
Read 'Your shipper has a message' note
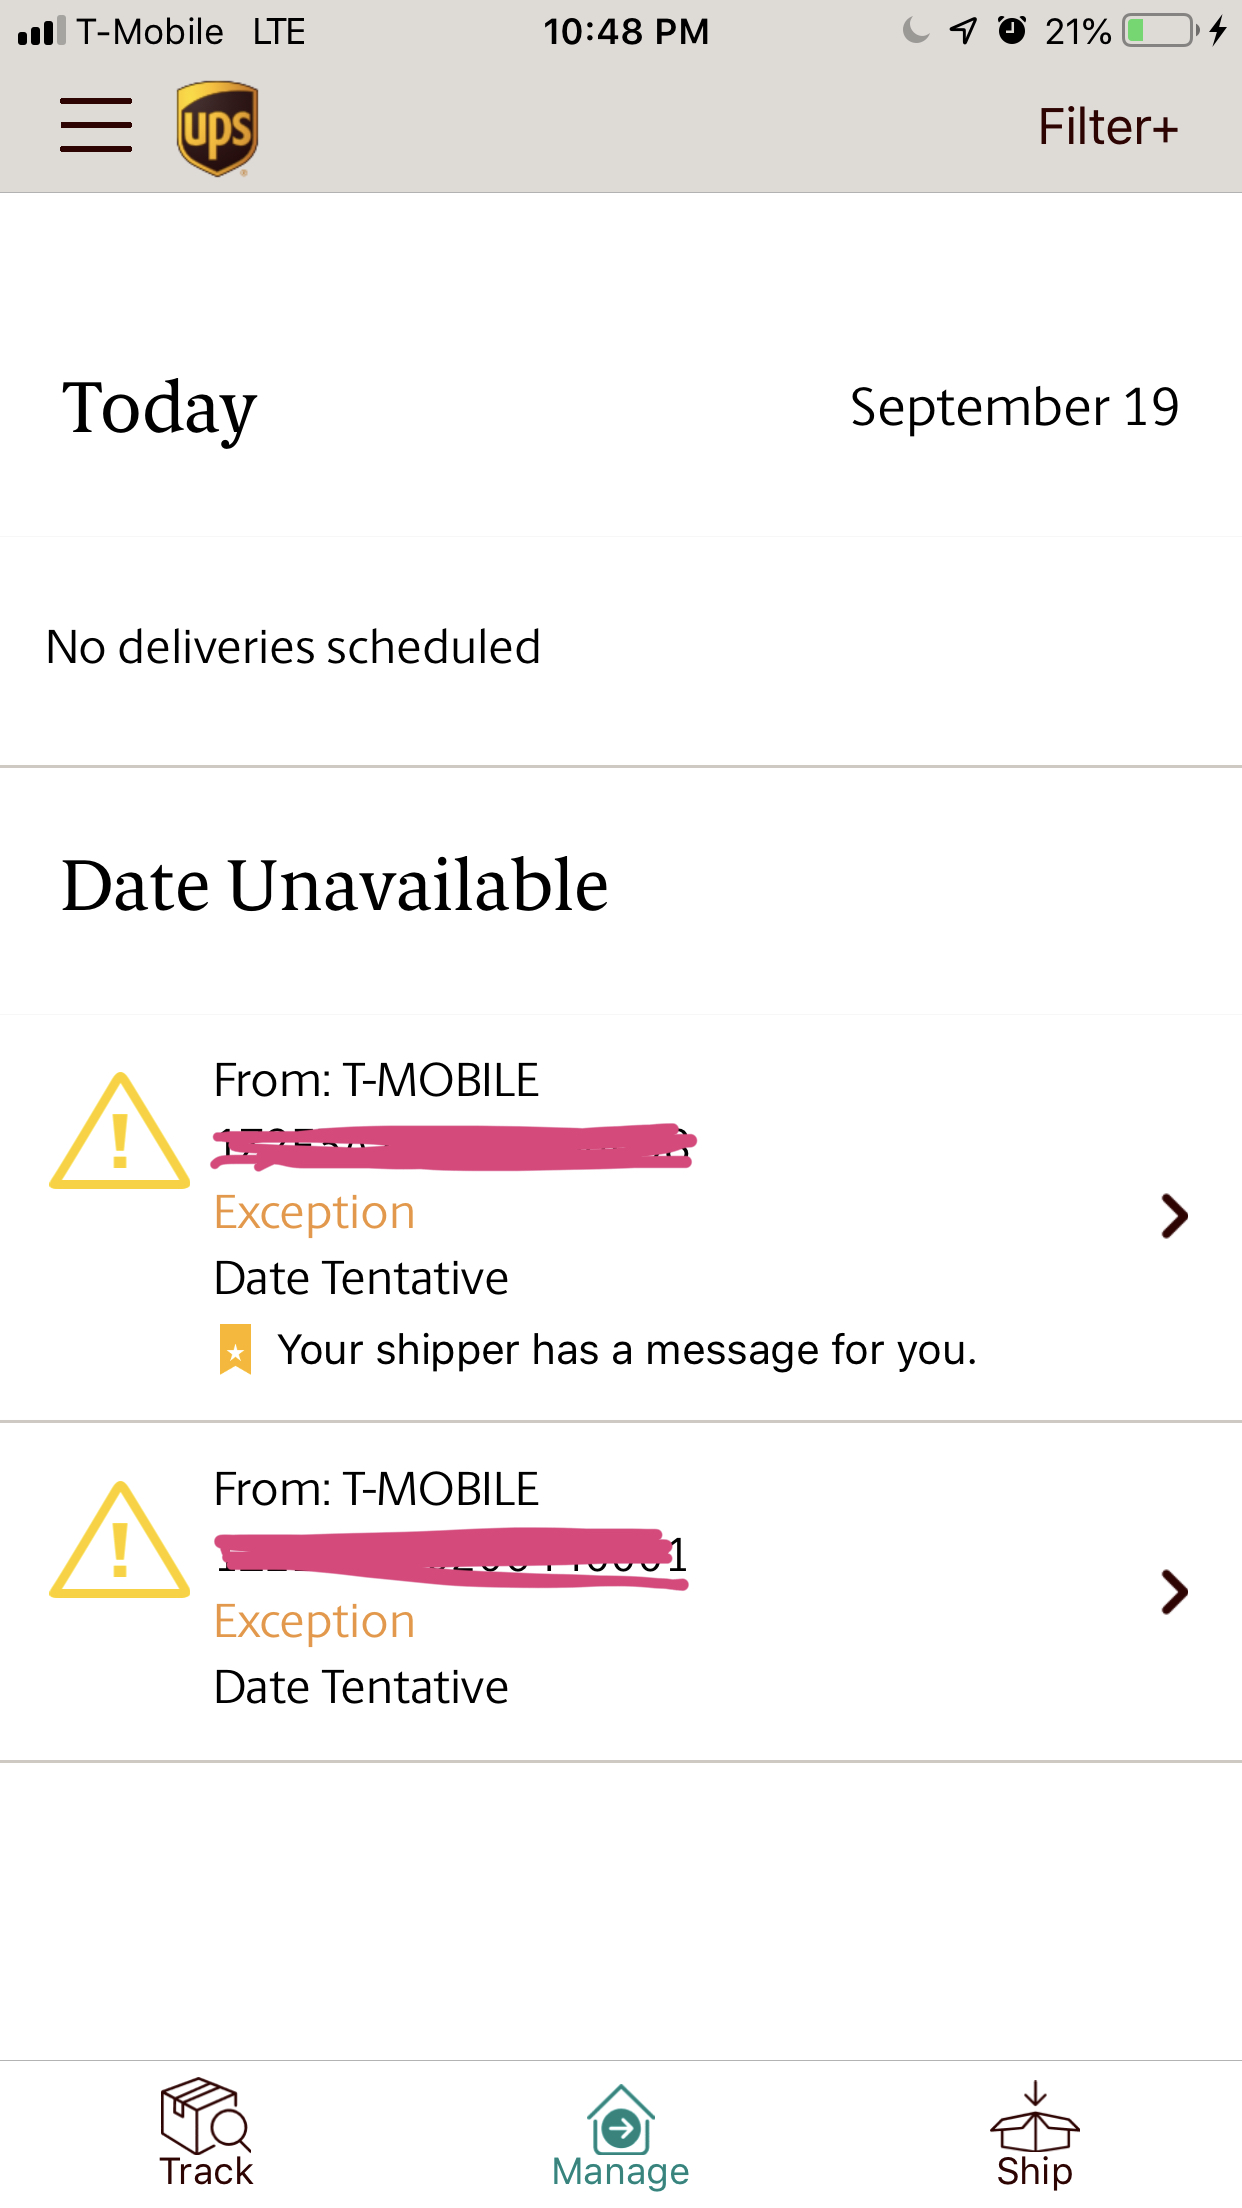pyautogui.click(x=626, y=1350)
